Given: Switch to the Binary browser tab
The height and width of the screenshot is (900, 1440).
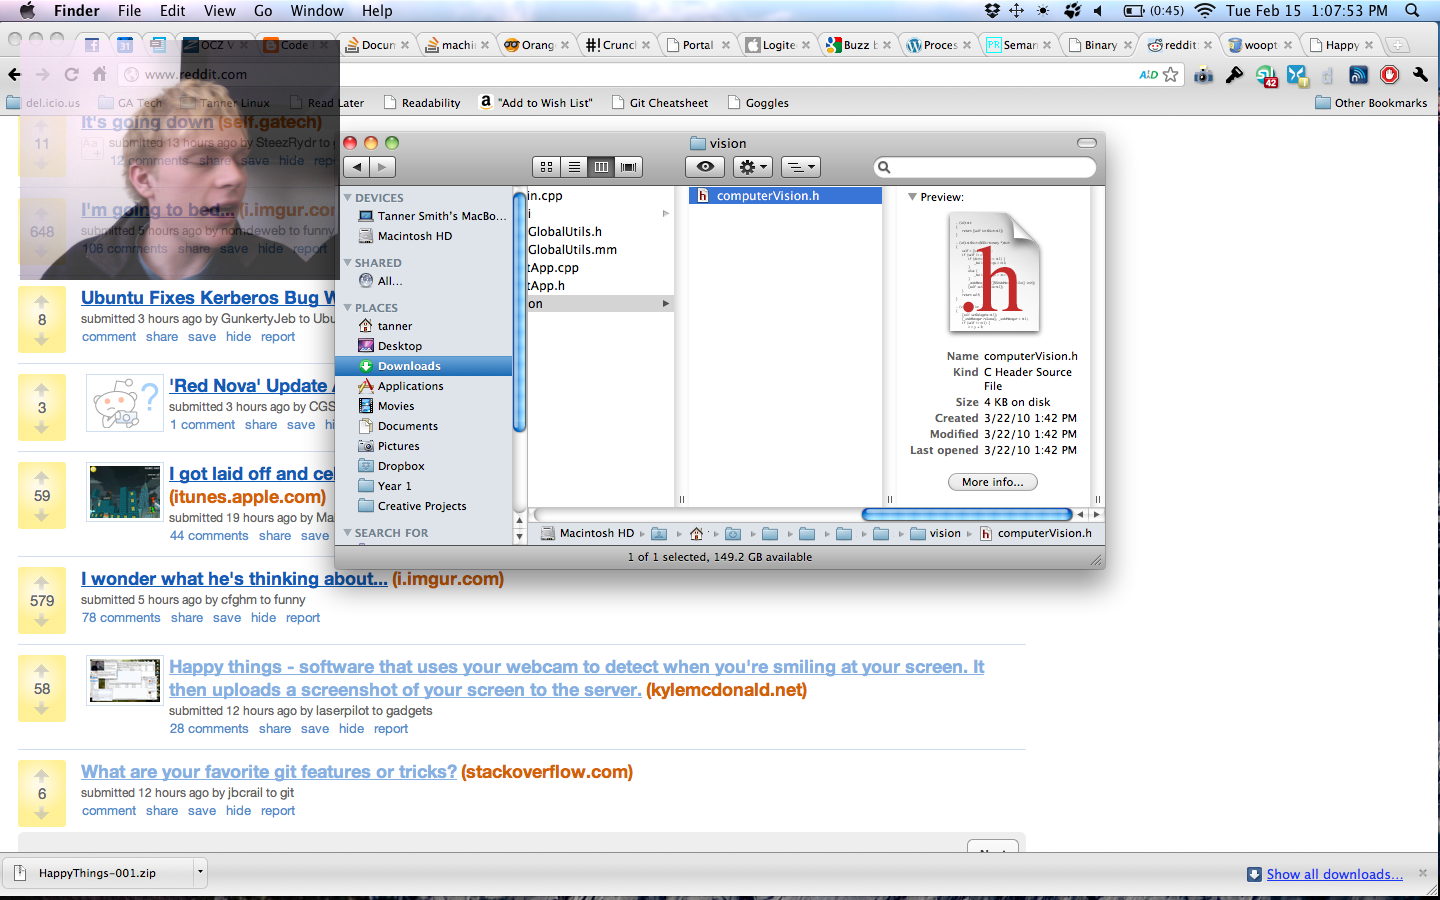Looking at the screenshot, I should point(1099,45).
